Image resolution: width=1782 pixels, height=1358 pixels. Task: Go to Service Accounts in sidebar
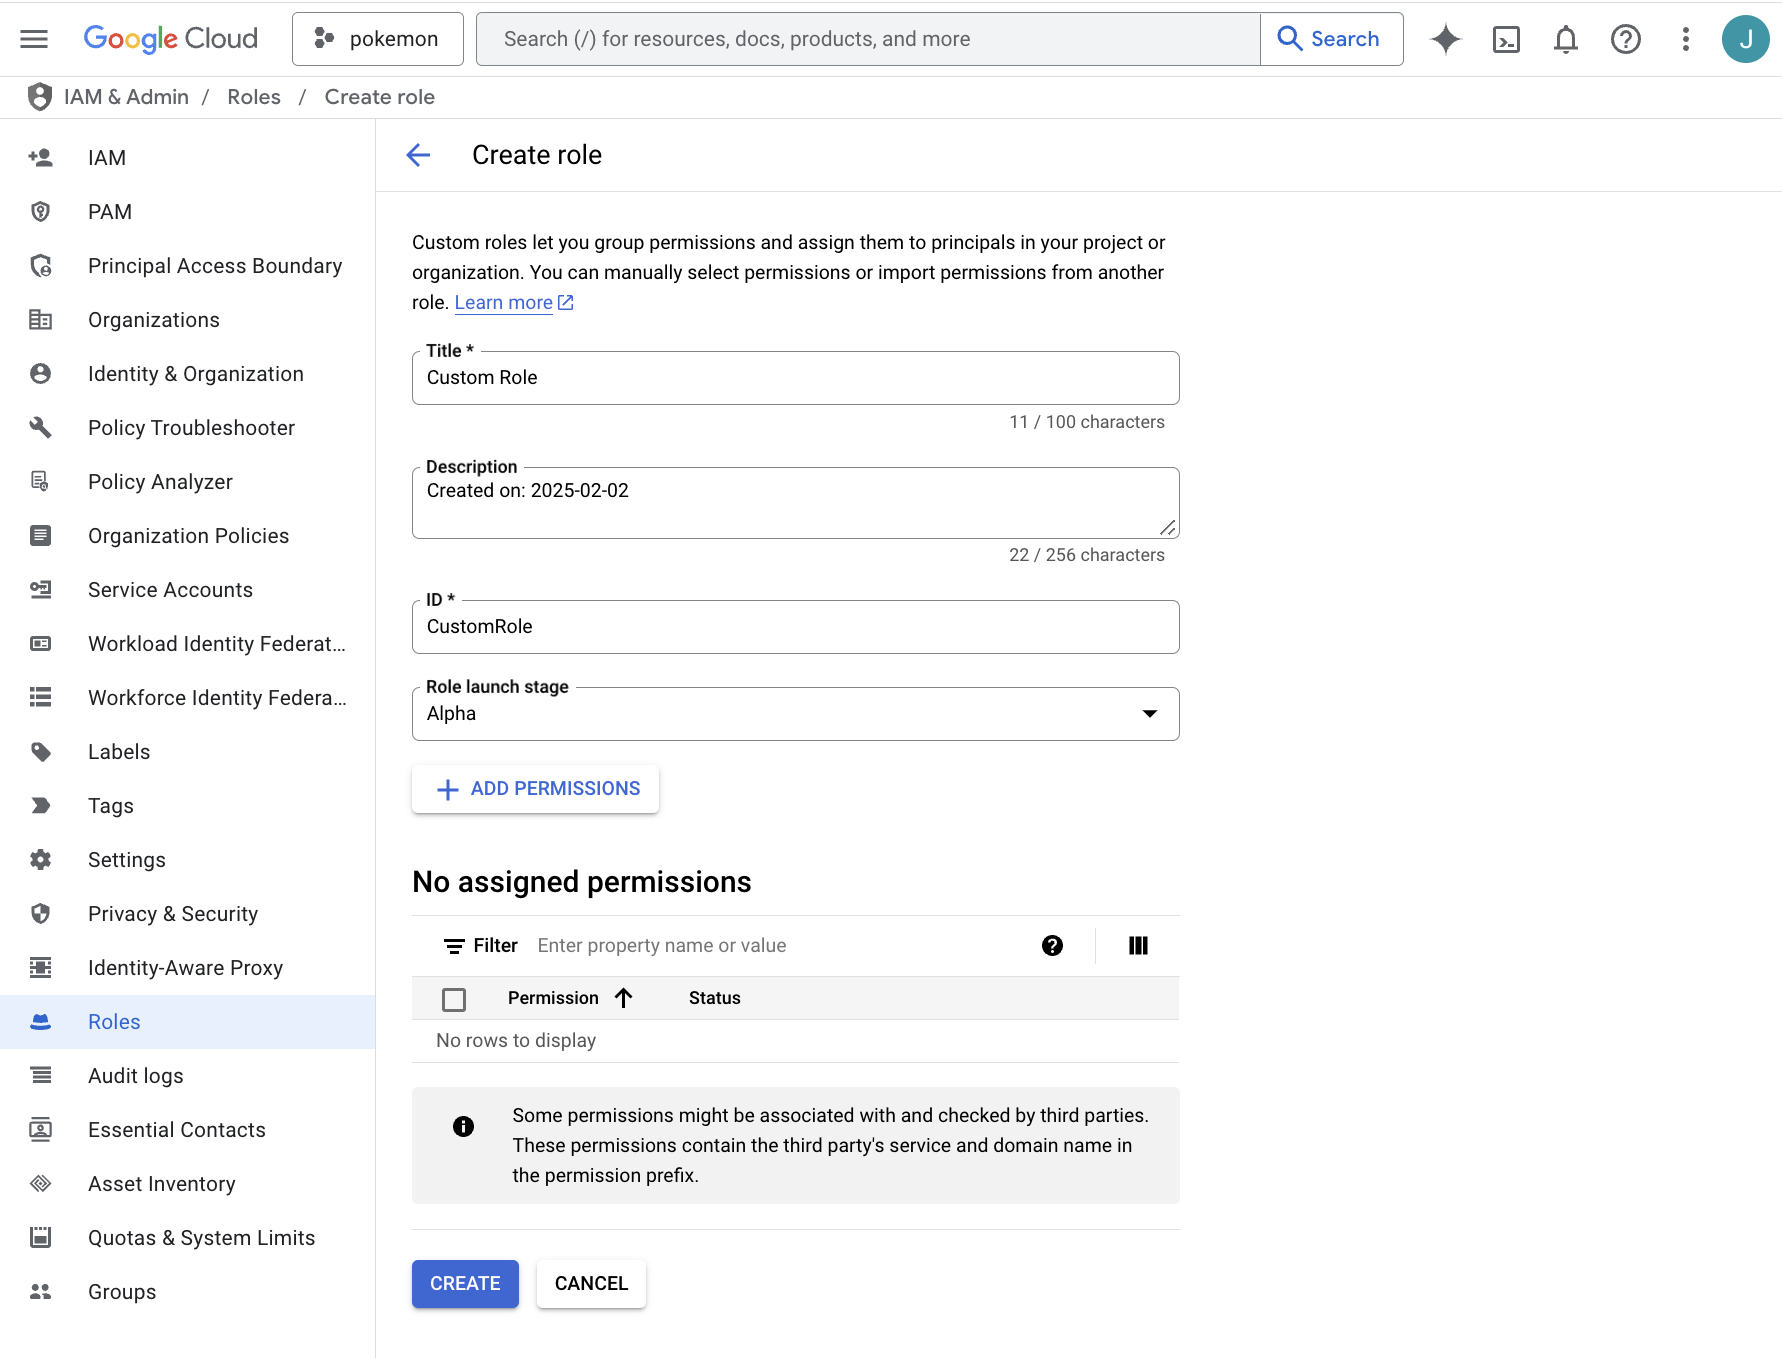coord(170,590)
